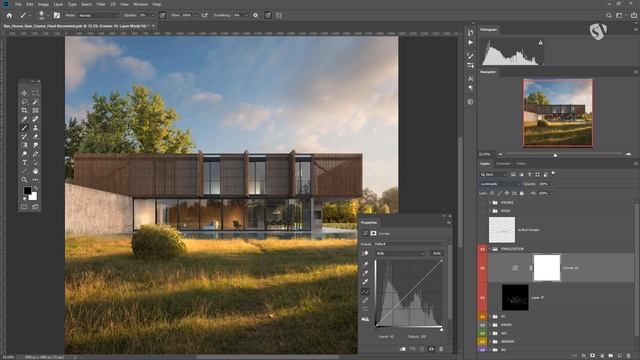Open the Search icon at top right
Screen dimensions: 640x360
[609, 15]
